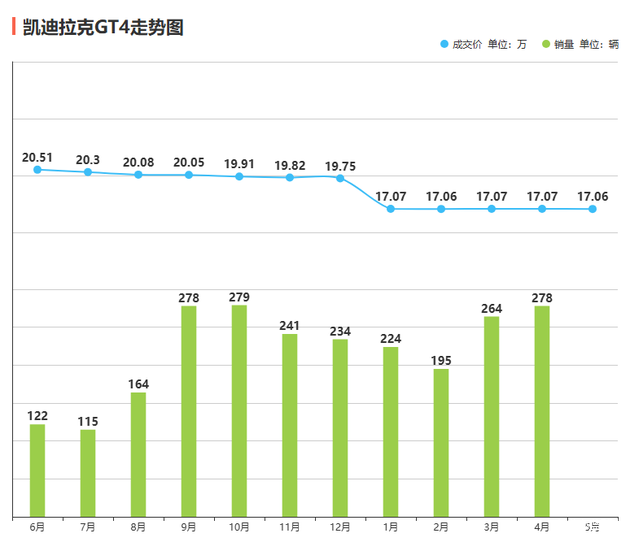The height and width of the screenshot is (555, 630).
Task: Select the 17.06 price point for 5月
Action: coord(593,209)
